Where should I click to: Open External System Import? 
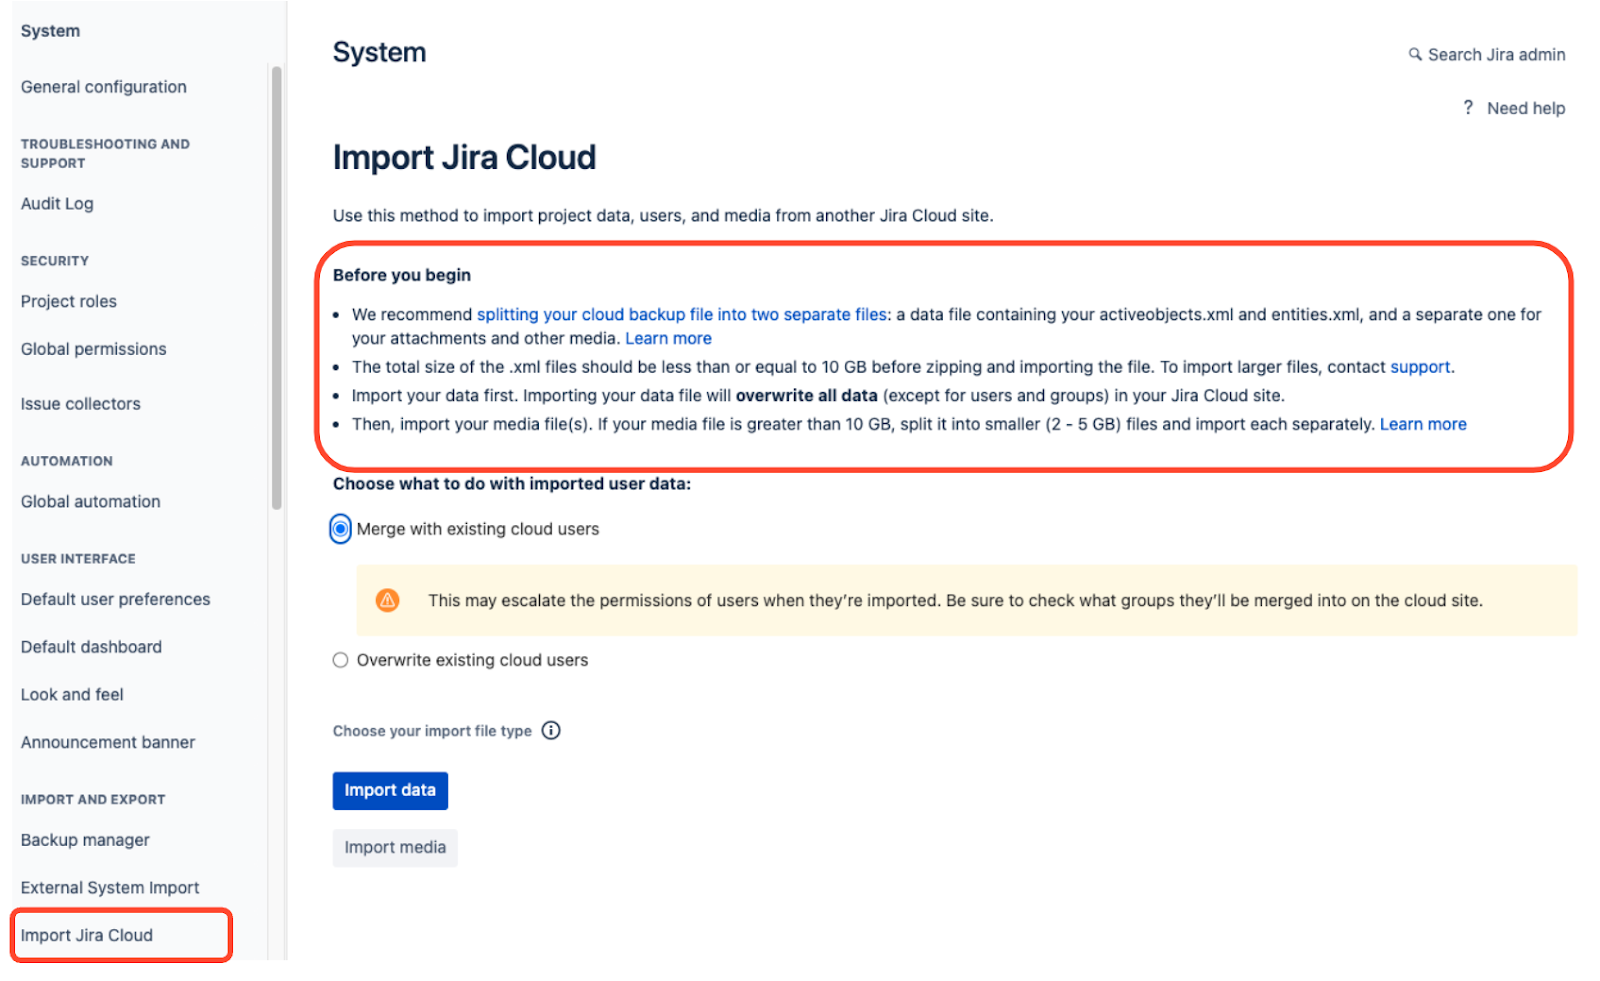110,888
